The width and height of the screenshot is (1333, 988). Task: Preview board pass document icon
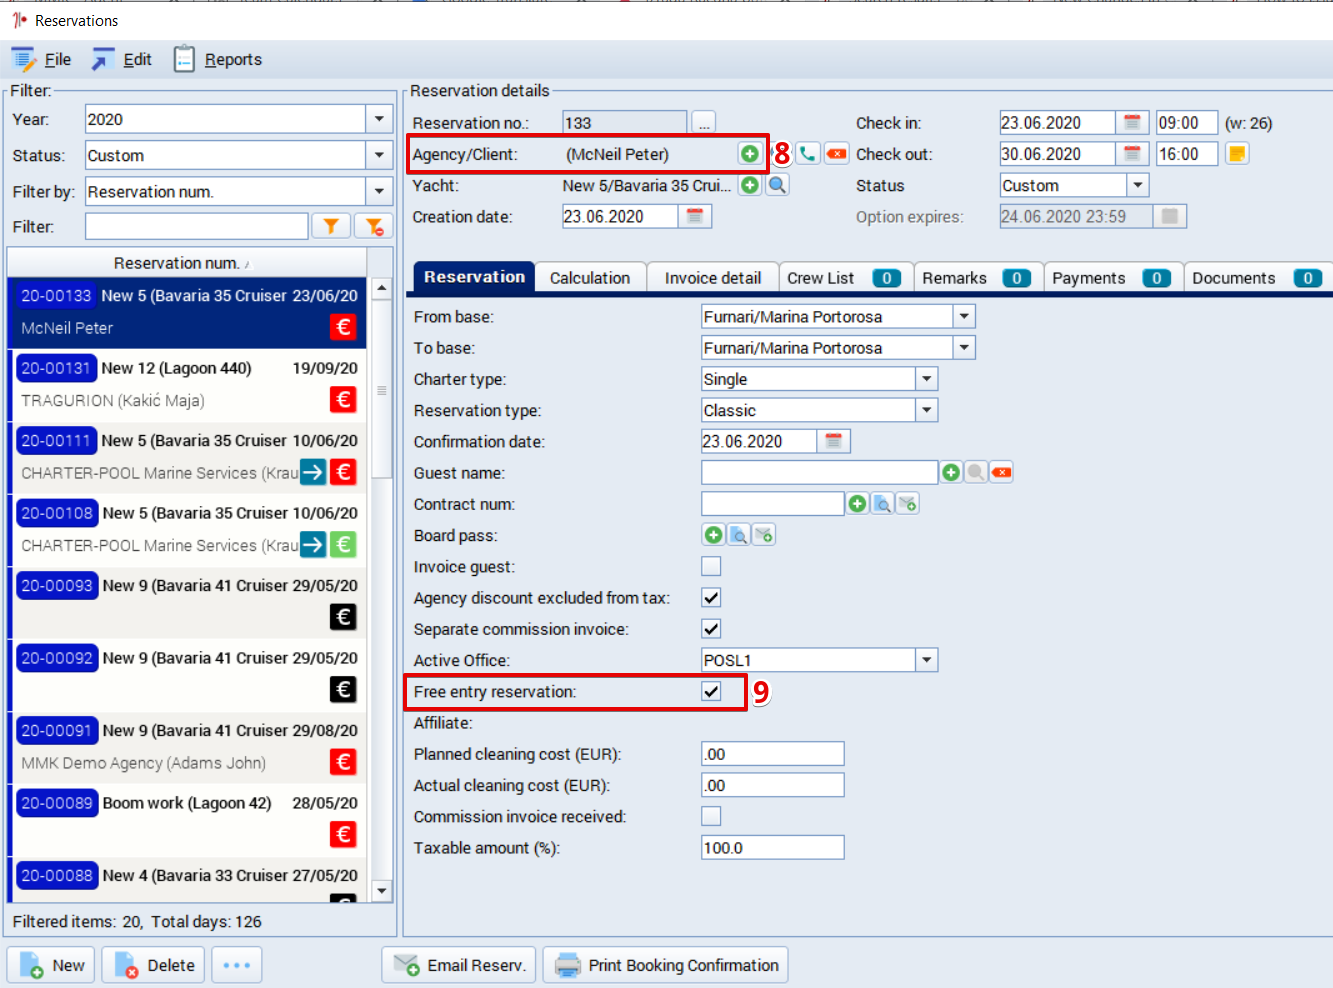pyautogui.click(x=738, y=535)
